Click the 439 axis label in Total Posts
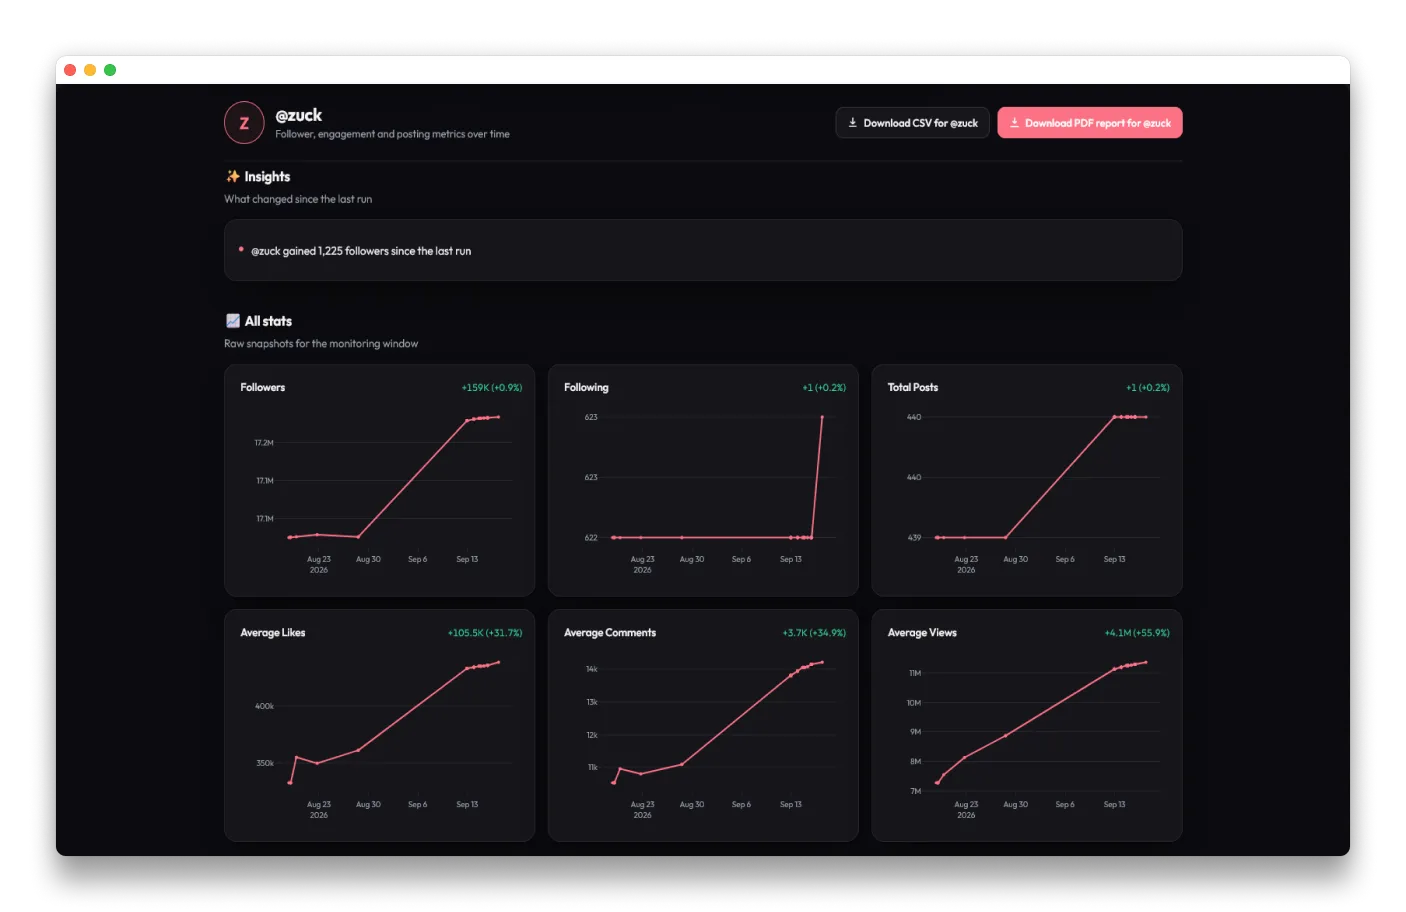 pos(915,538)
